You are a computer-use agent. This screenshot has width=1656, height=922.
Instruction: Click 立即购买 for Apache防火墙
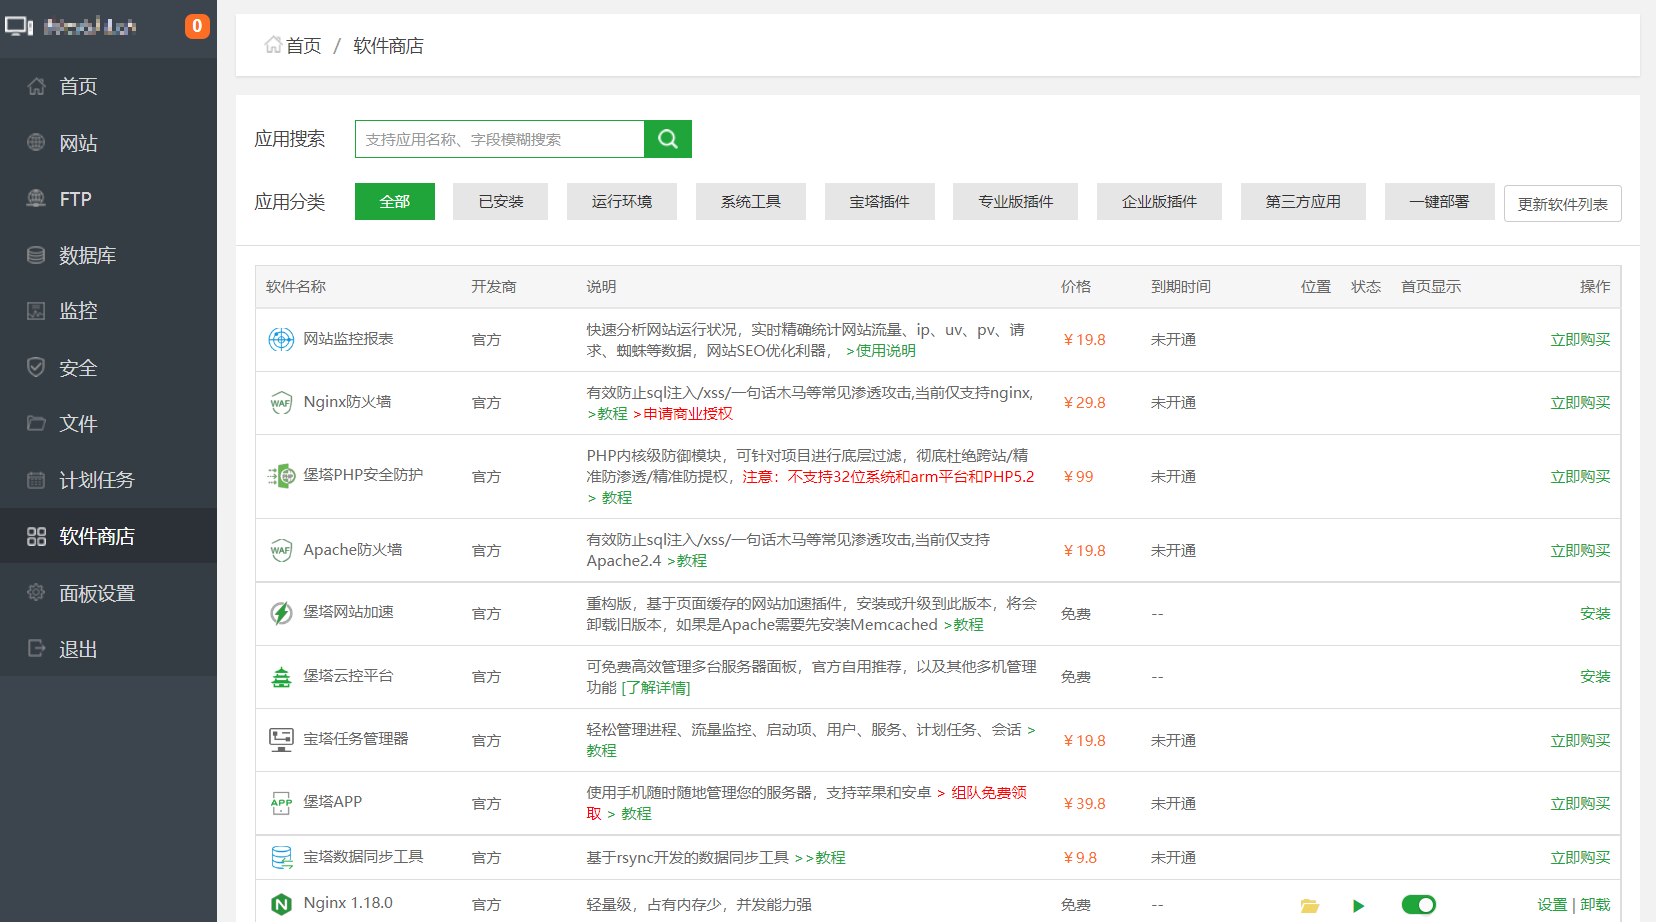click(x=1580, y=551)
